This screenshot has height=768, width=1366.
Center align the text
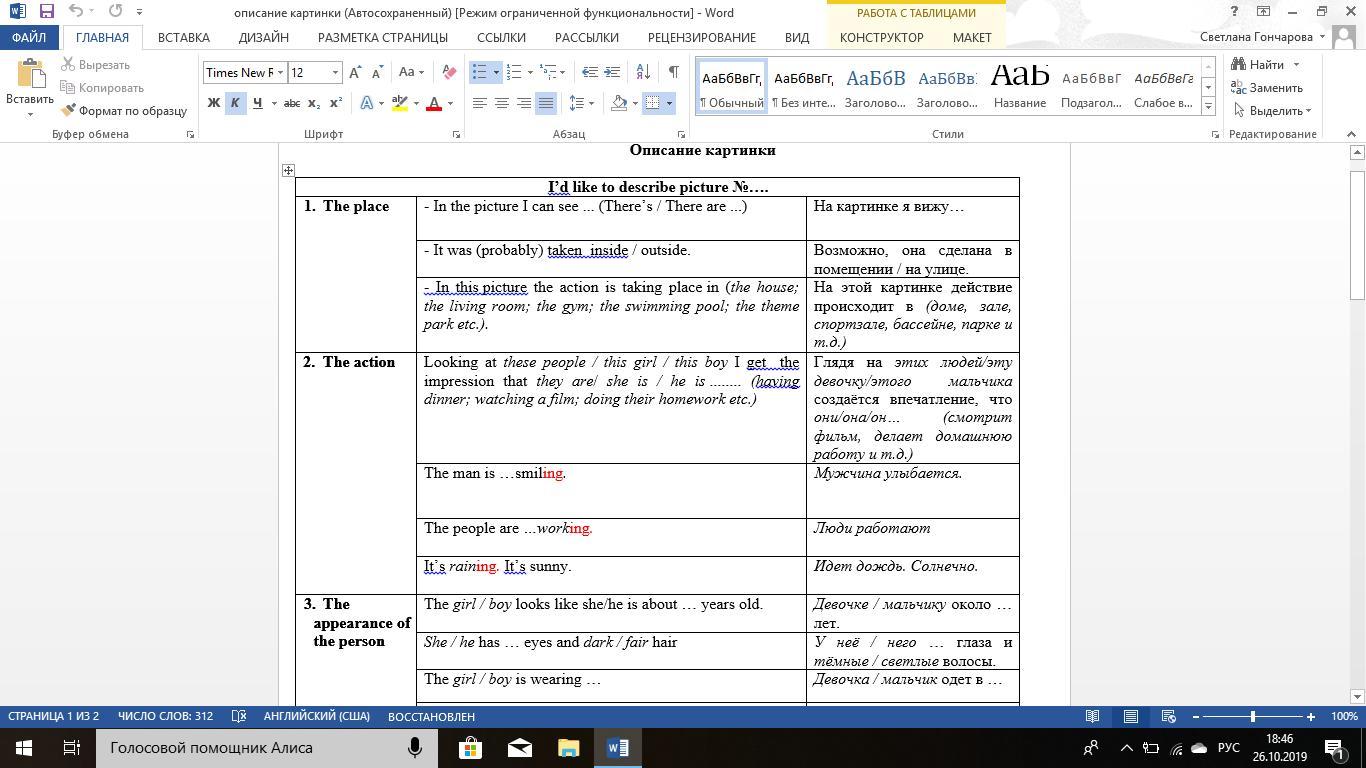point(501,103)
